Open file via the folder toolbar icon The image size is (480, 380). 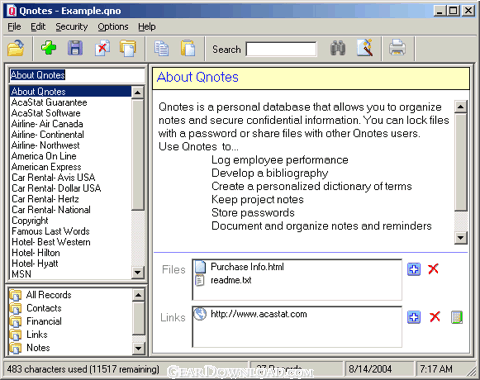pos(16,48)
